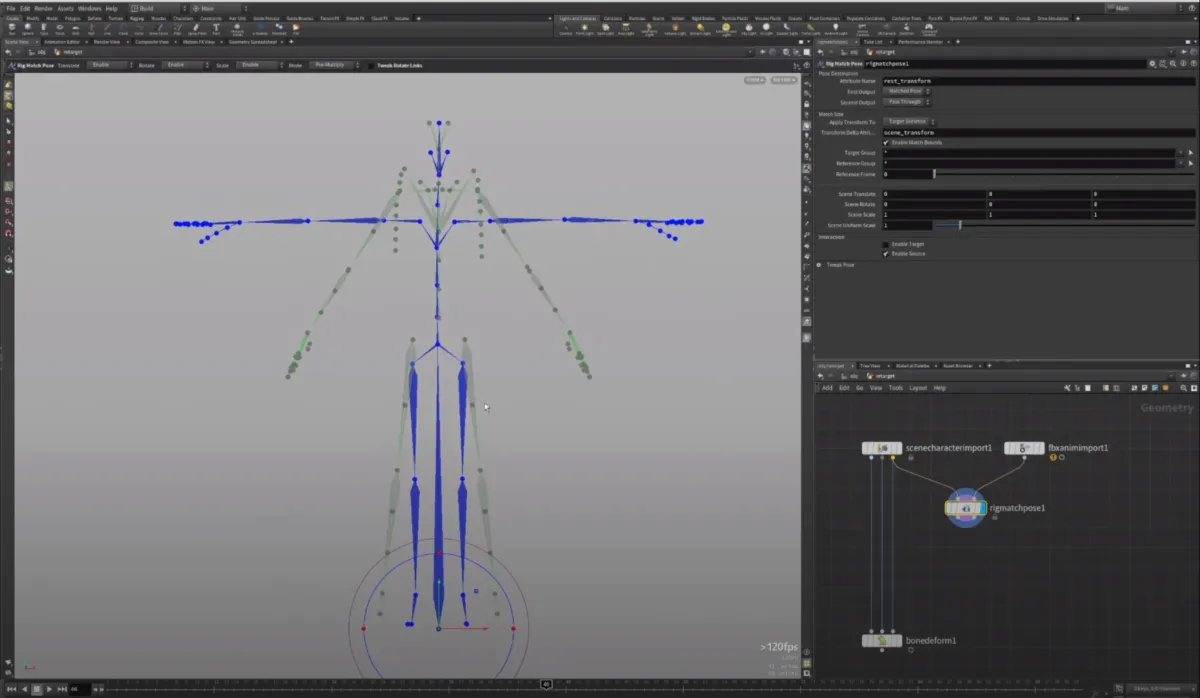Select the scenecharacterimport1 node
1200x698 pixels.
pos(882,448)
